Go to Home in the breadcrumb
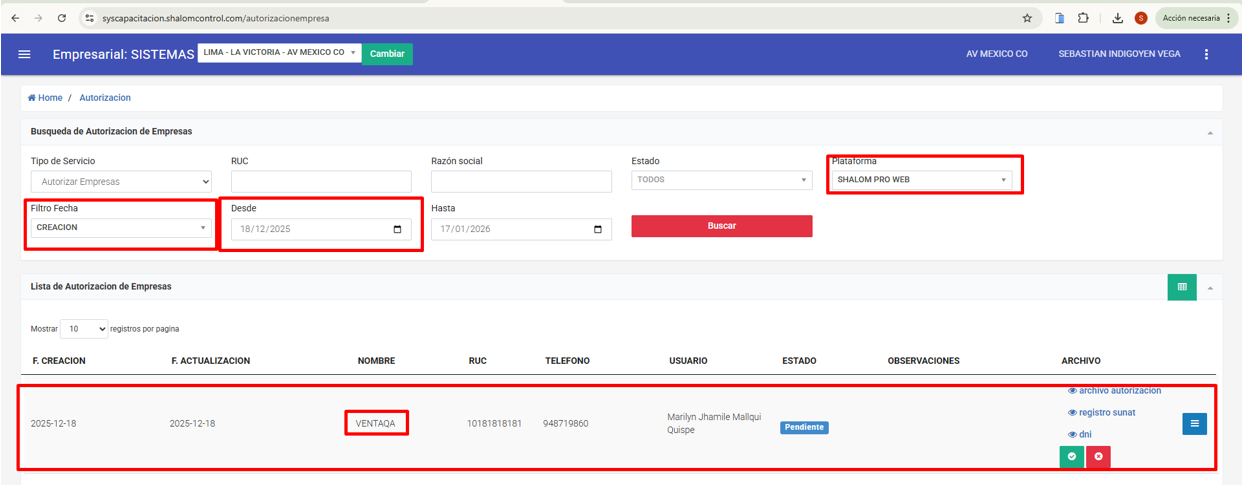This screenshot has height=485, width=1244. pos(46,98)
